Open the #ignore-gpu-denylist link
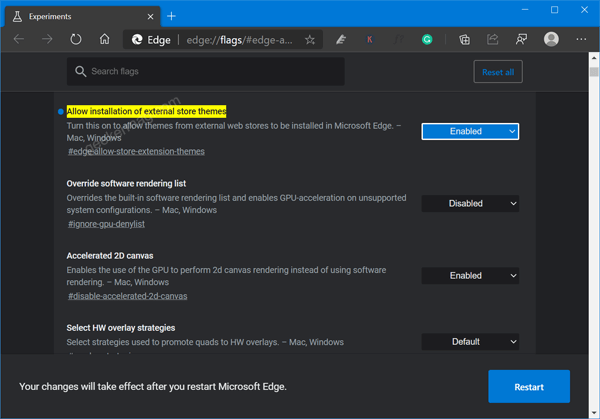 (106, 224)
